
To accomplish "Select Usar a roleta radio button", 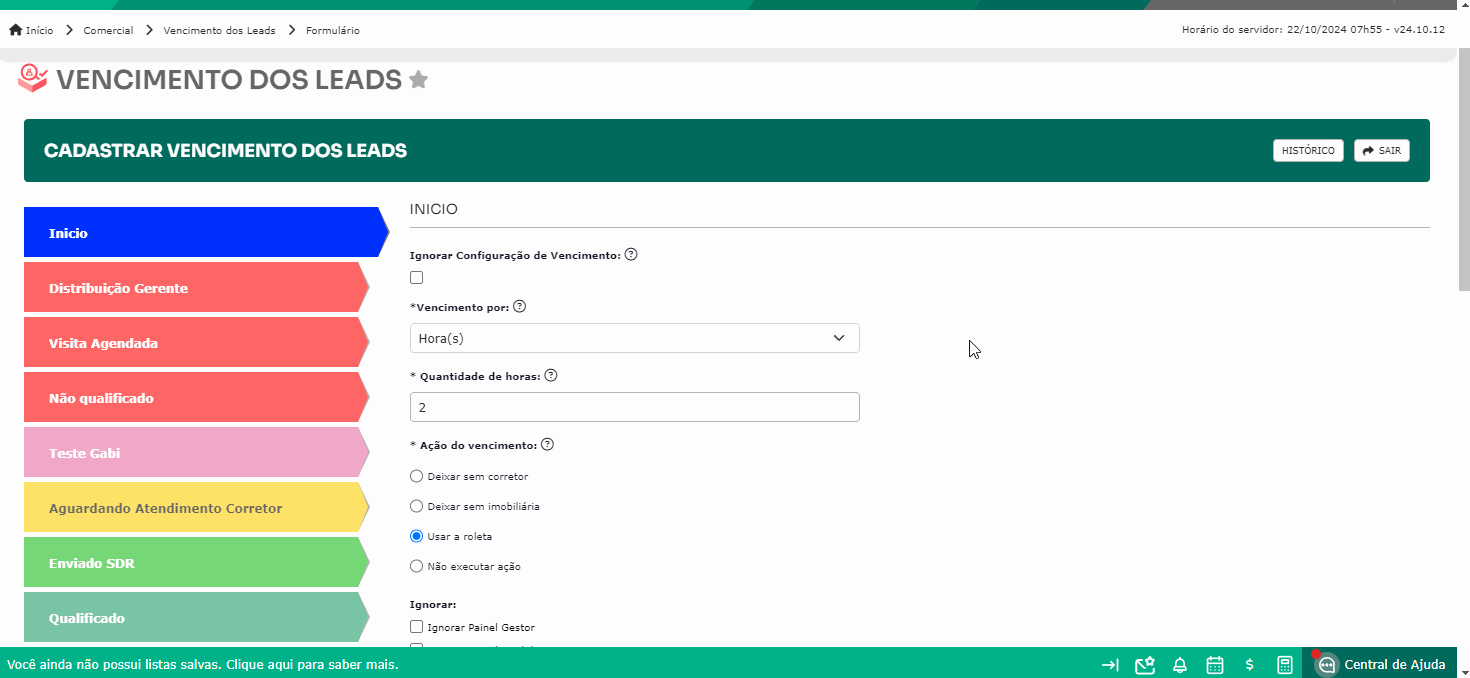I will click(417, 536).
